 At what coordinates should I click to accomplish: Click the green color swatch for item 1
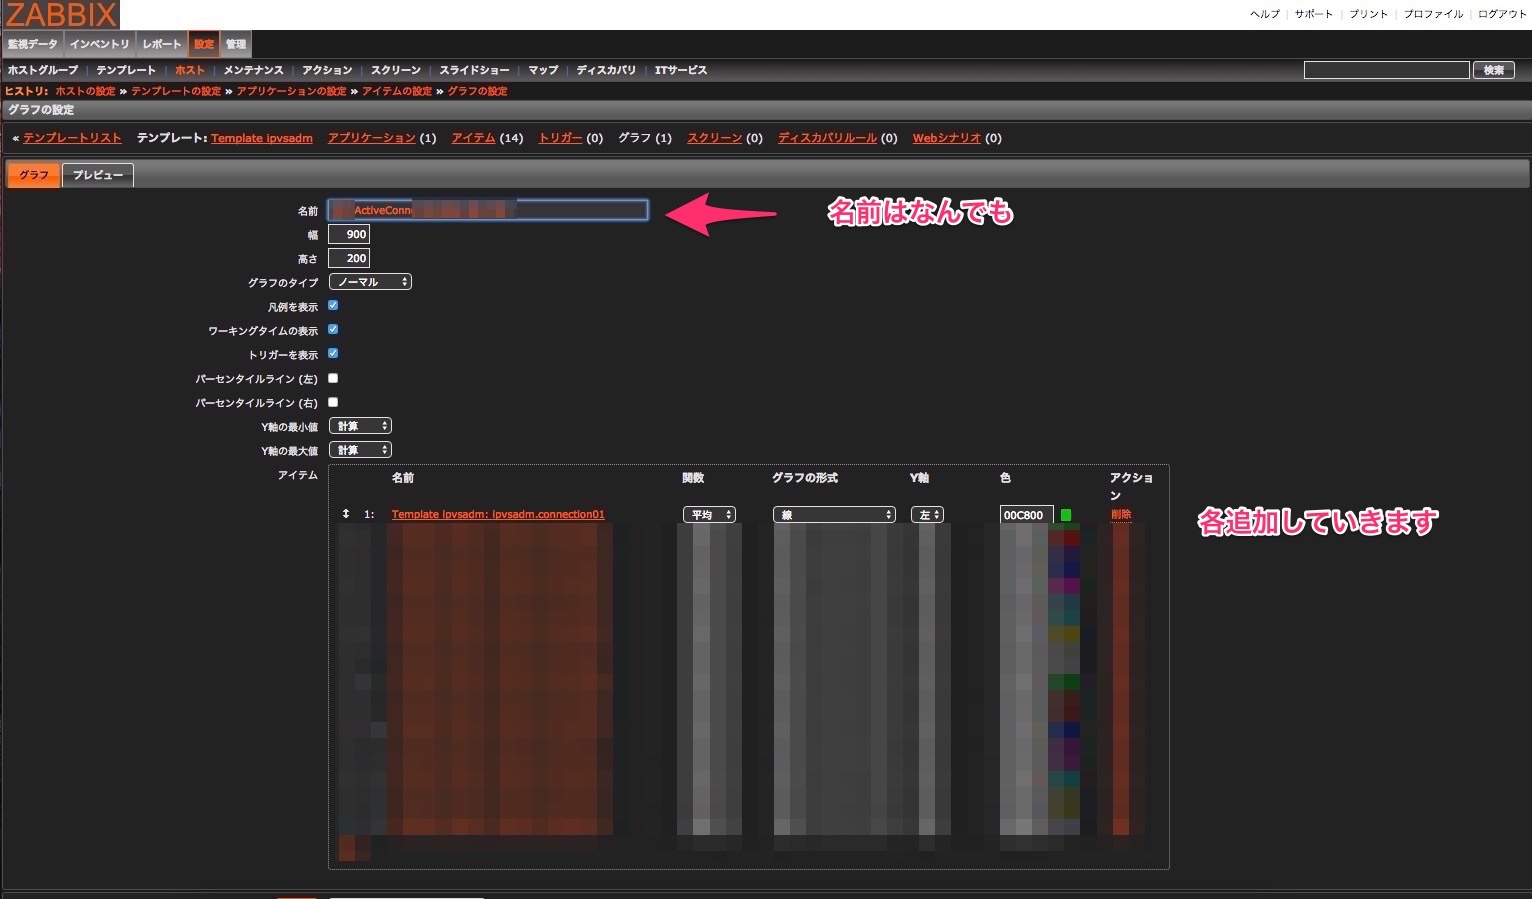pyautogui.click(x=1066, y=515)
